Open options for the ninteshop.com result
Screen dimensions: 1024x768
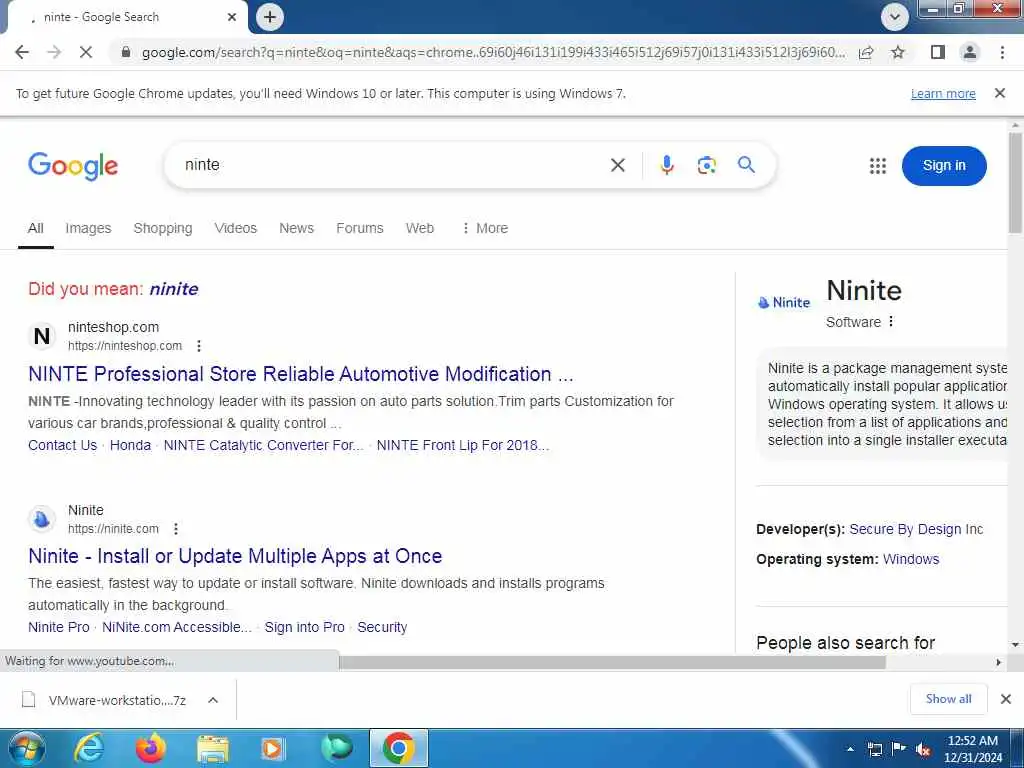[x=199, y=346]
